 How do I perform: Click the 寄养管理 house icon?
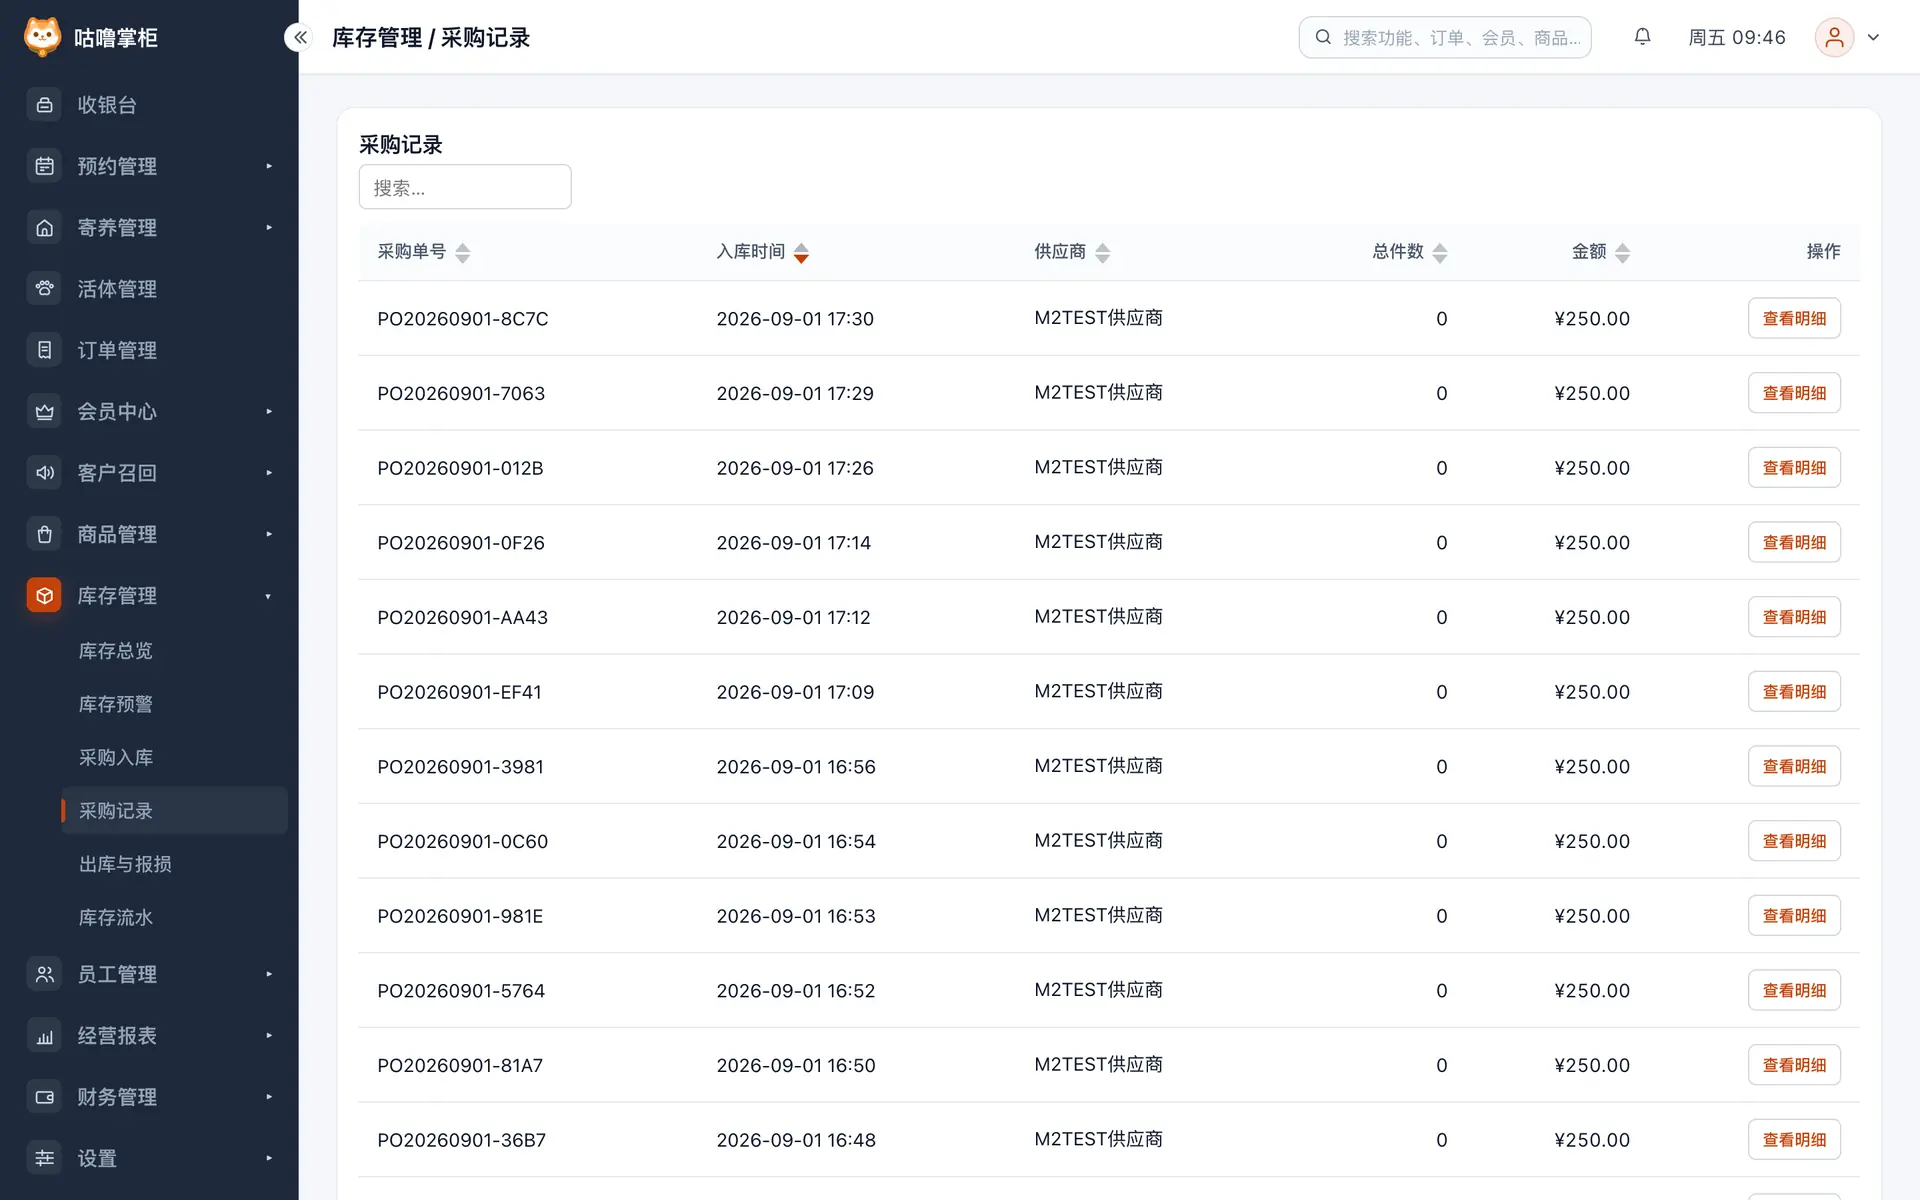[x=44, y=228]
